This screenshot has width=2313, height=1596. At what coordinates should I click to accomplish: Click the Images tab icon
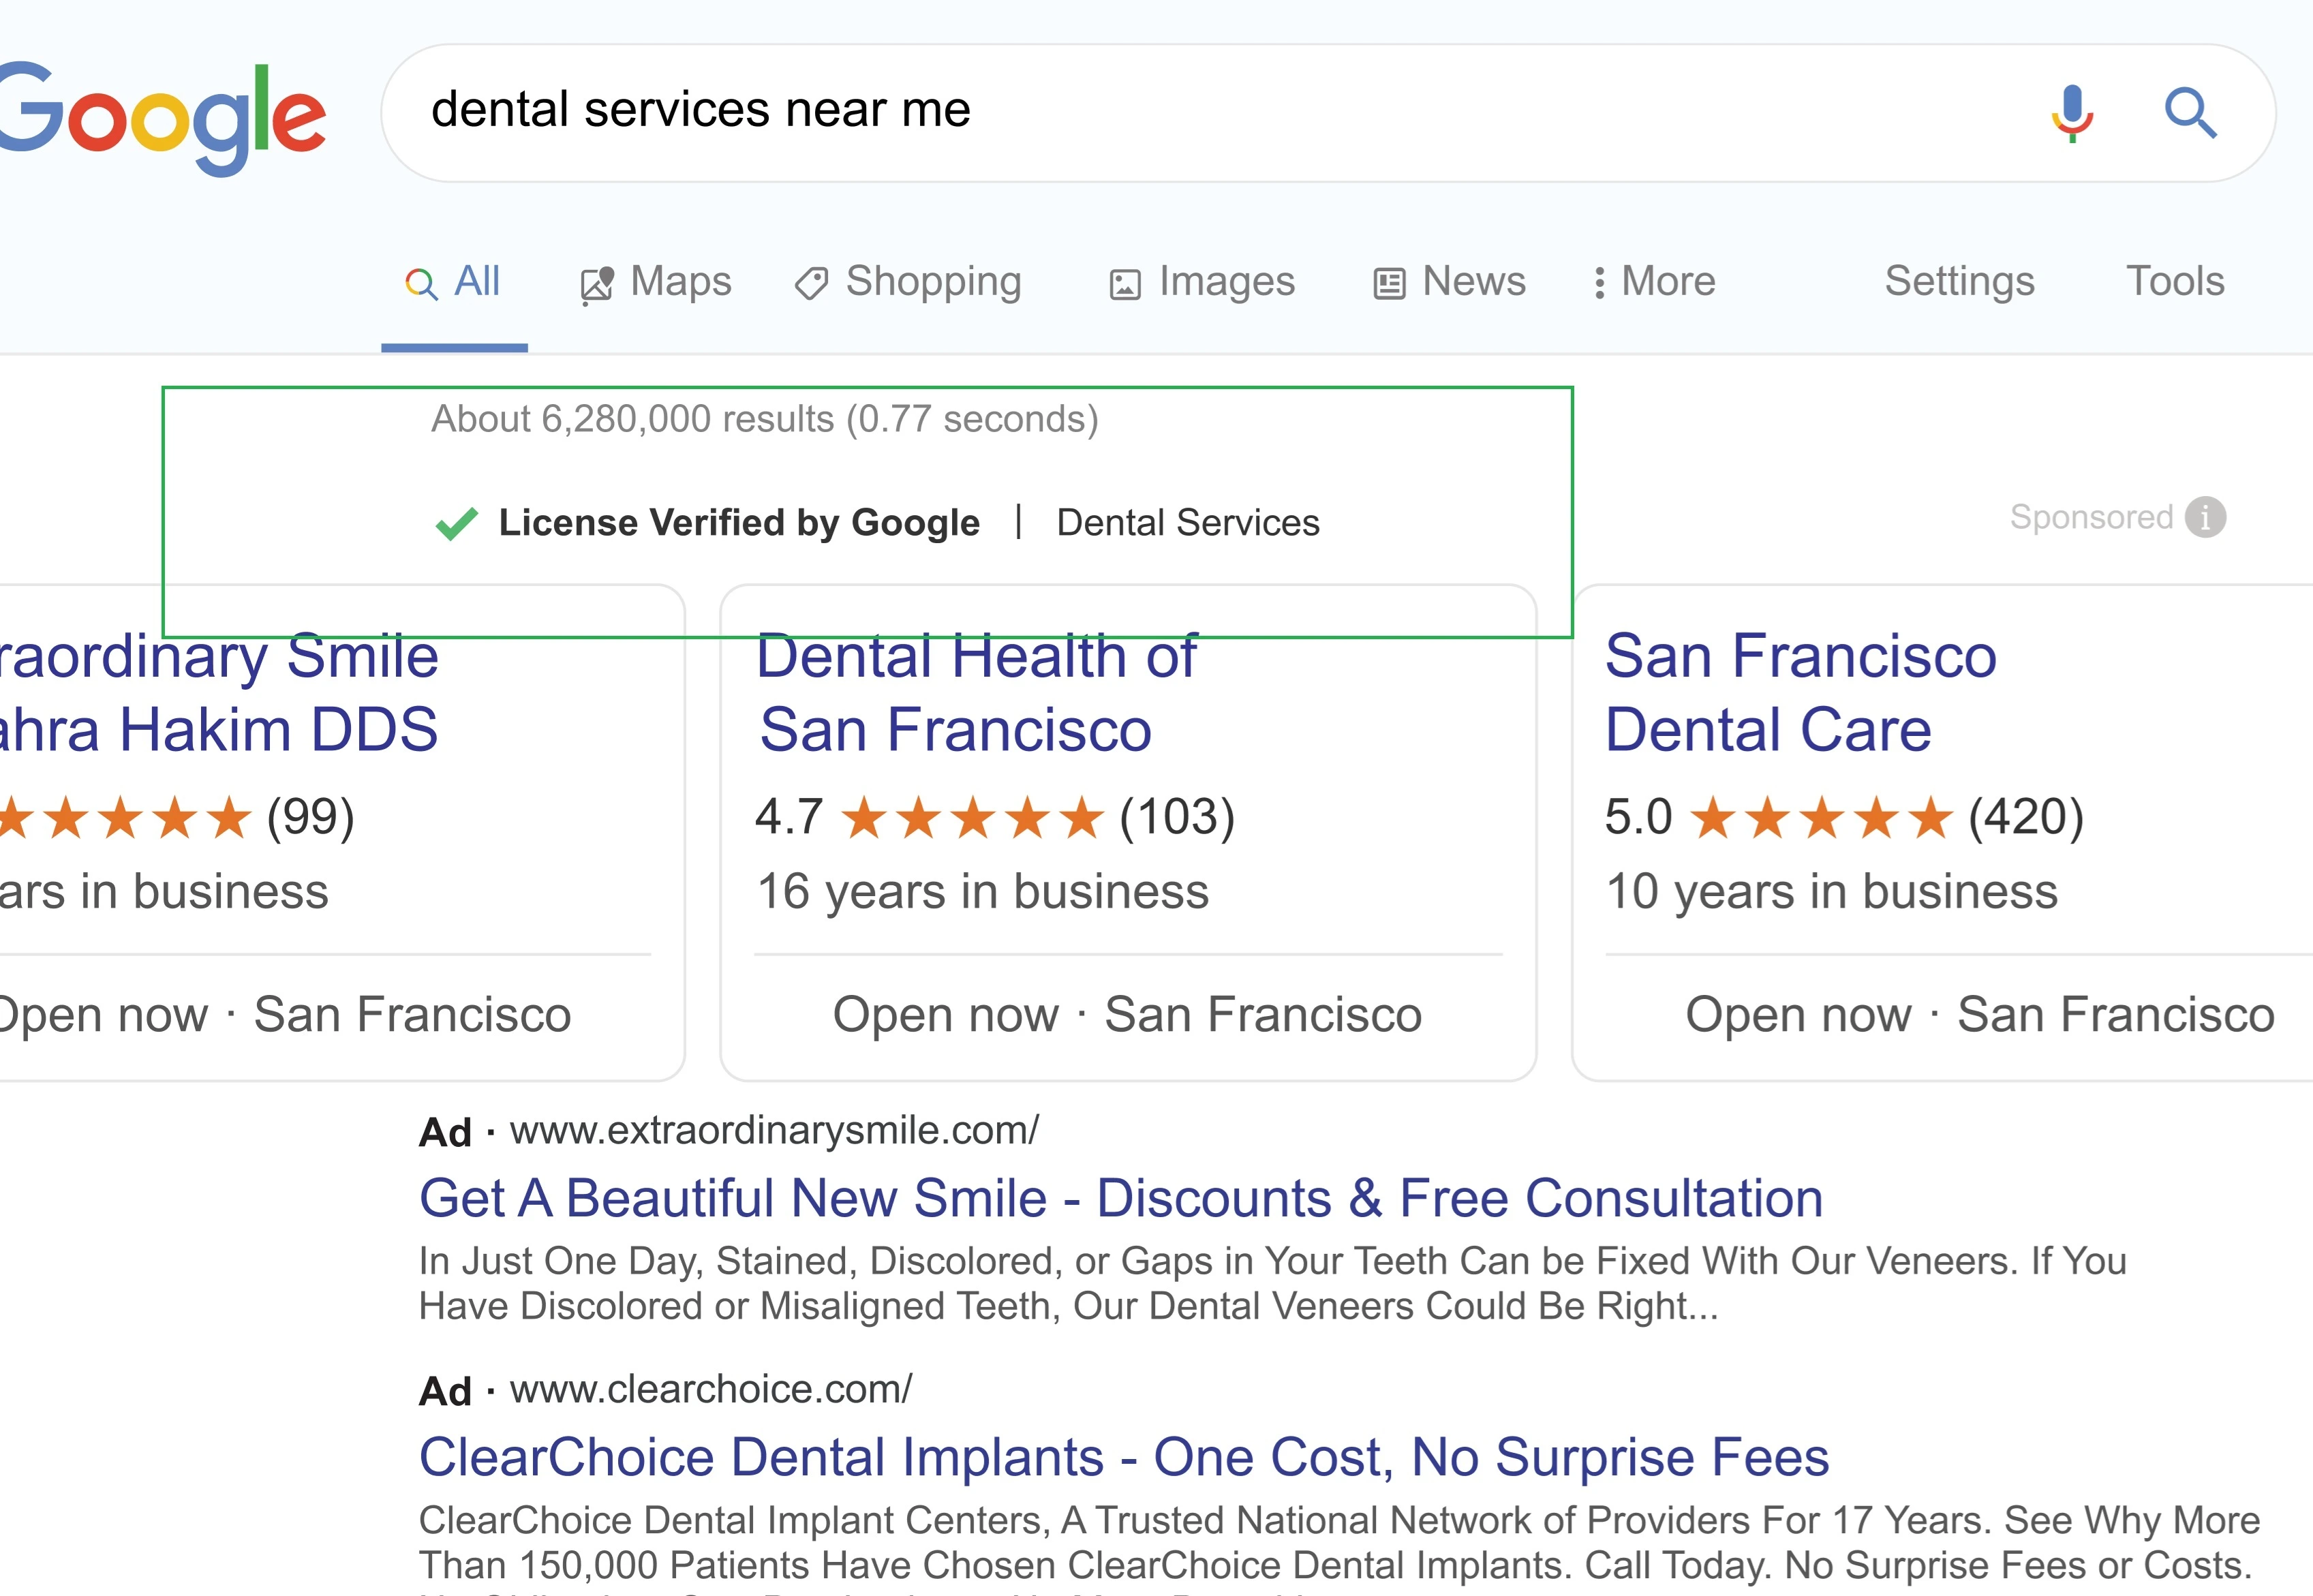point(1120,281)
